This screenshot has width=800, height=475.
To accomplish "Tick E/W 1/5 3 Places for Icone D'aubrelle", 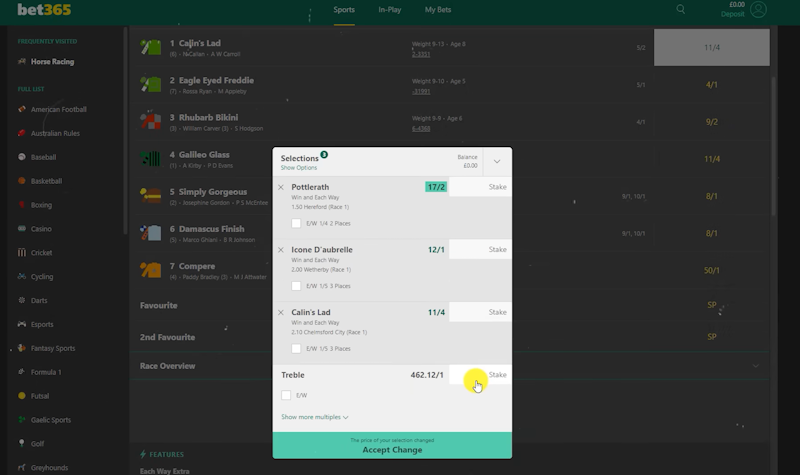I will click(x=296, y=286).
